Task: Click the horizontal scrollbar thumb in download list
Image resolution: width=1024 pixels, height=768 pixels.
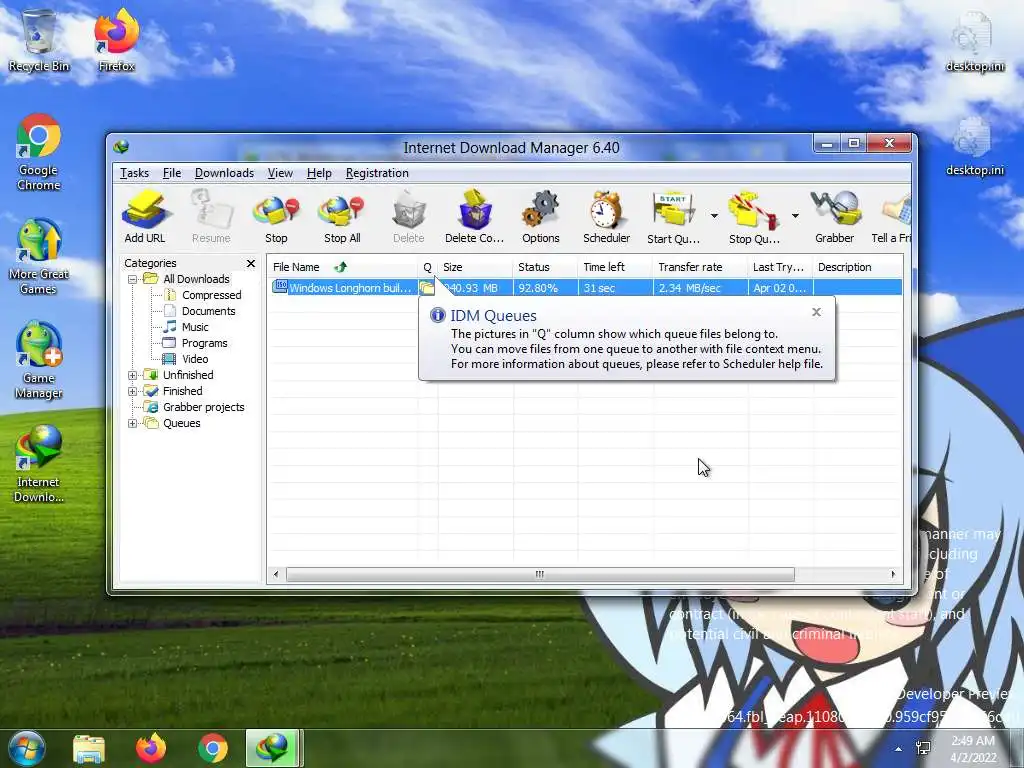Action: tap(540, 575)
